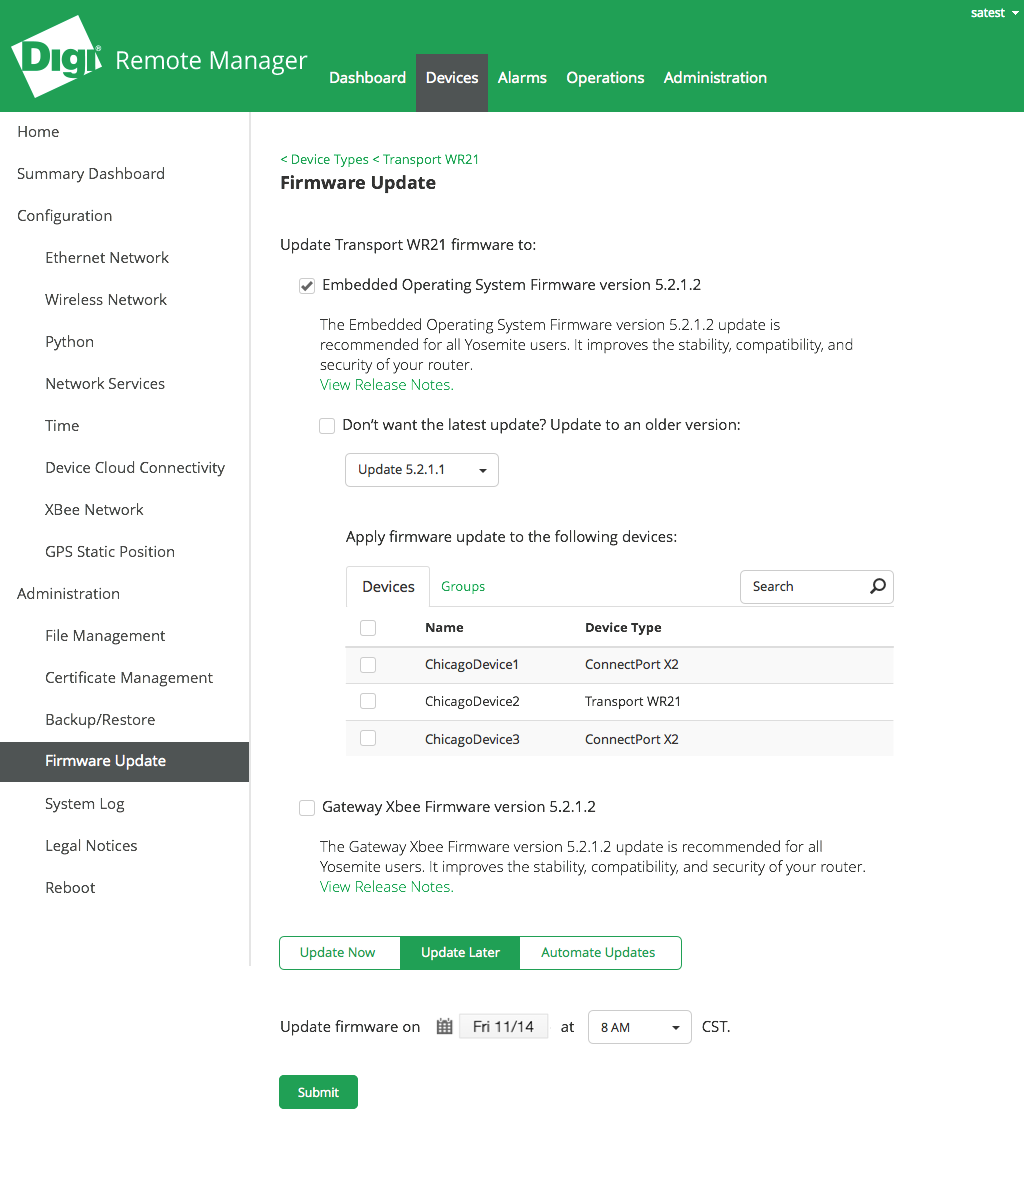Open XBee Network settings
This screenshot has width=1024, height=1200.
94,510
